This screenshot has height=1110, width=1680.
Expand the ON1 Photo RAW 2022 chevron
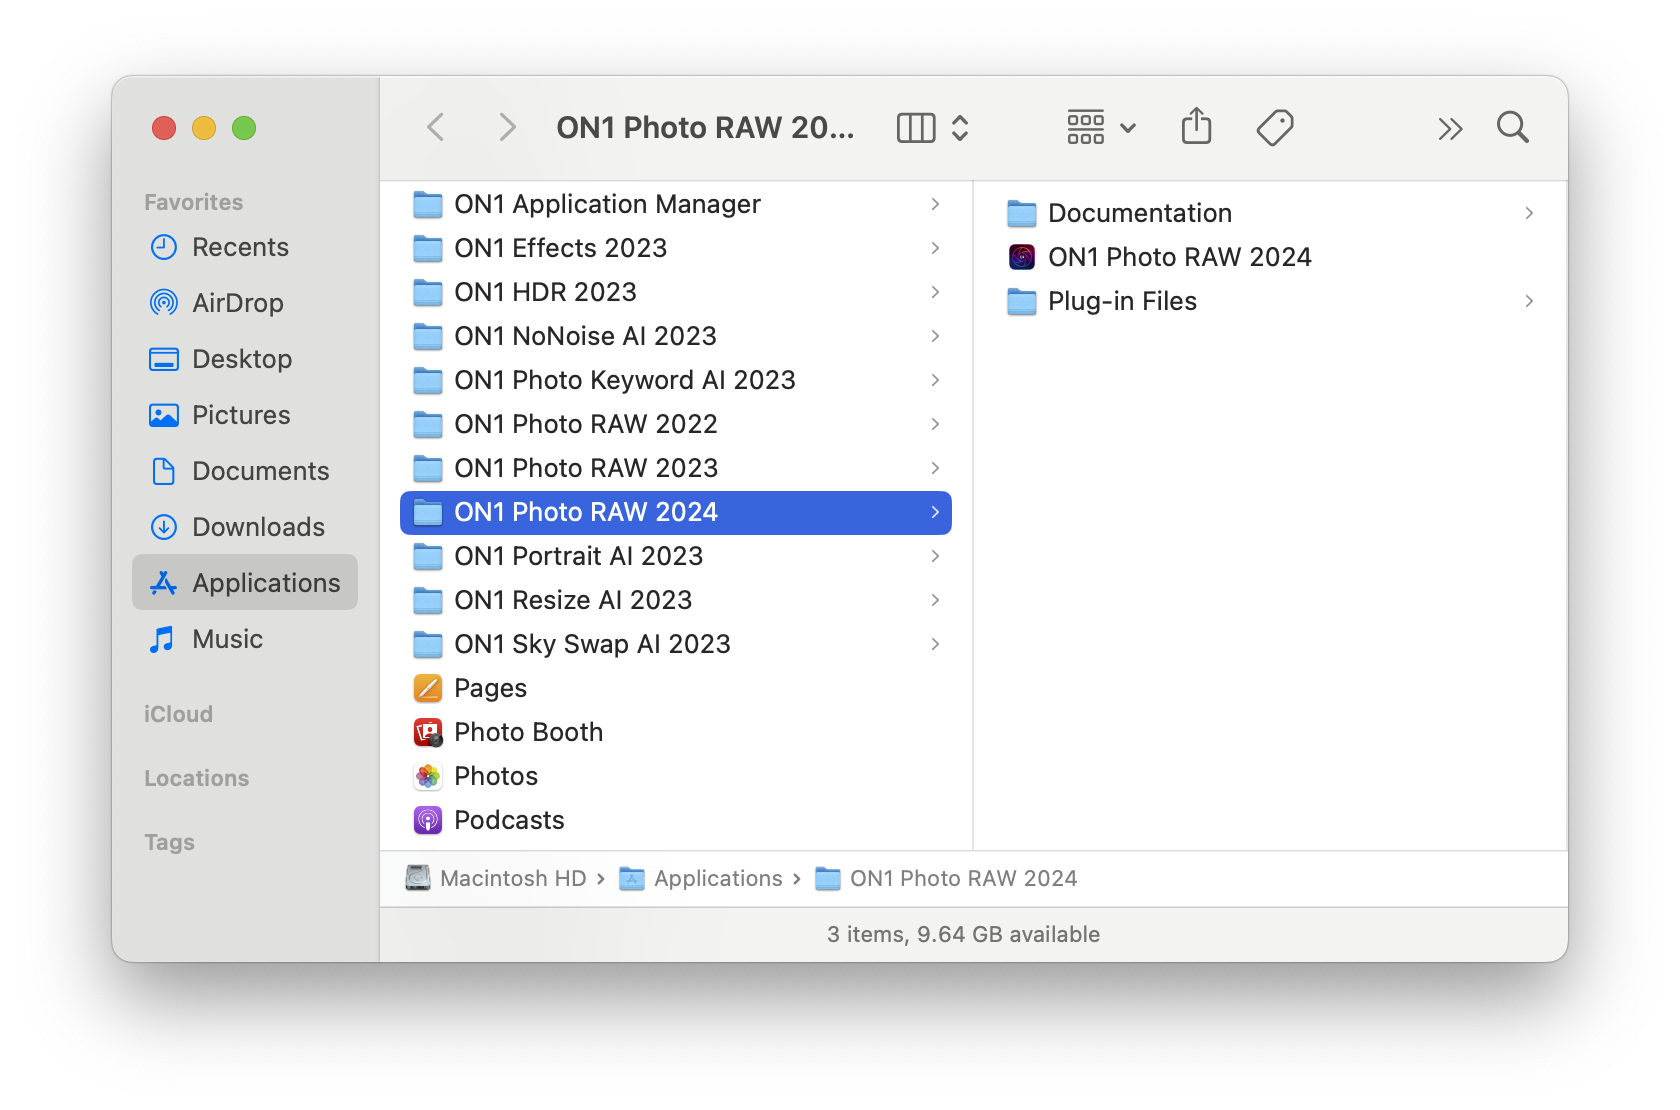[x=935, y=424]
